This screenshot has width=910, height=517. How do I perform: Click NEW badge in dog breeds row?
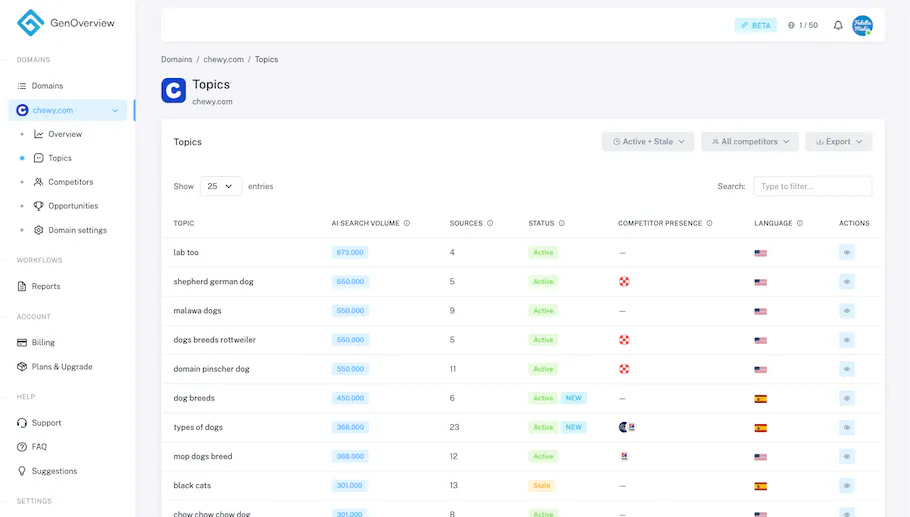click(x=573, y=398)
